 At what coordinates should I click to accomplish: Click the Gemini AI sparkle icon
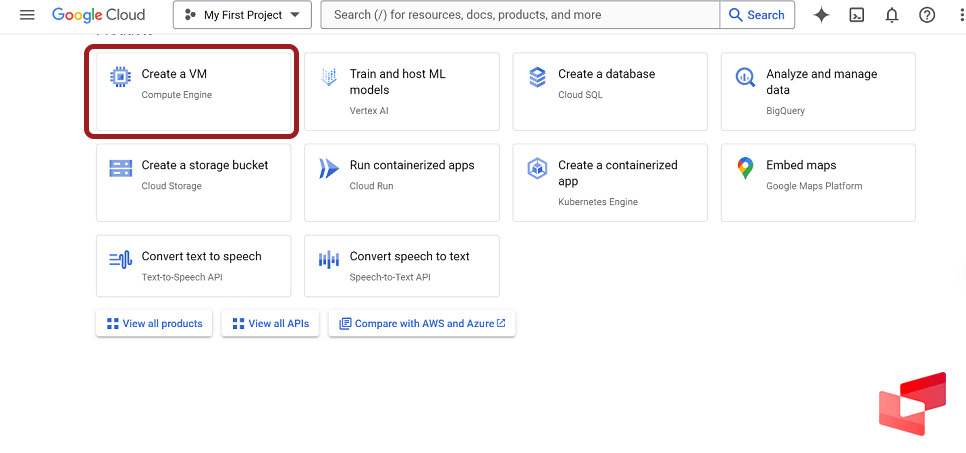point(821,15)
